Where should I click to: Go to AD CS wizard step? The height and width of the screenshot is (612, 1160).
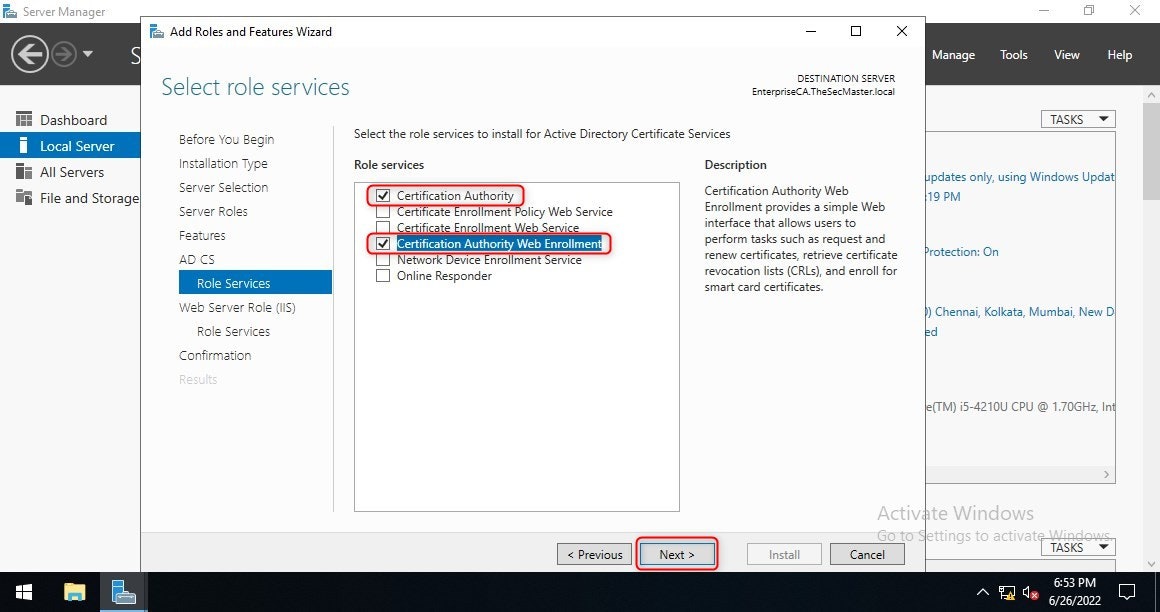pyautogui.click(x=197, y=259)
